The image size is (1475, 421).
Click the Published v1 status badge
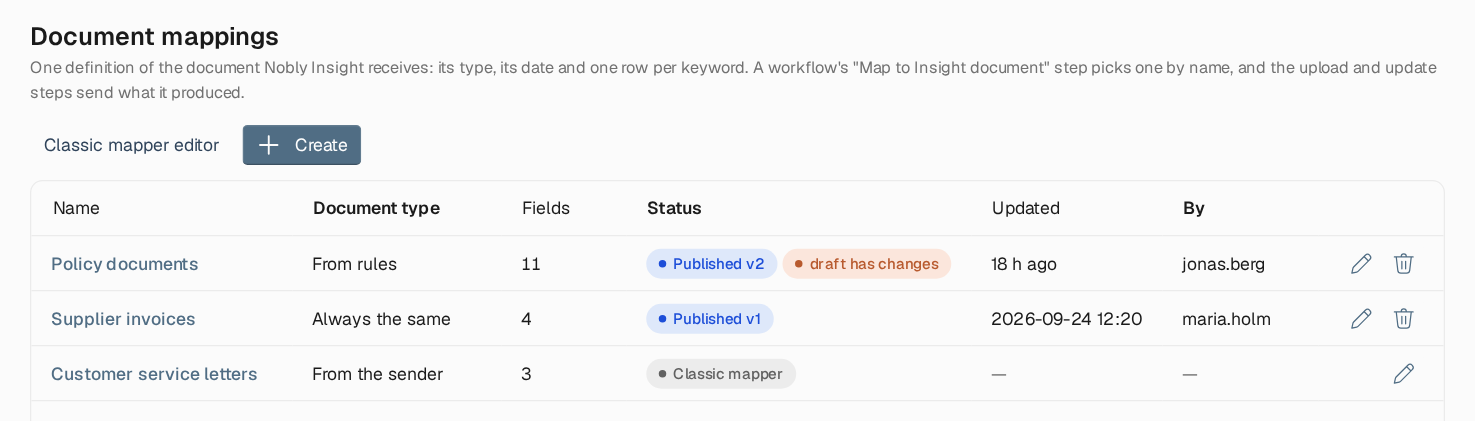point(710,319)
